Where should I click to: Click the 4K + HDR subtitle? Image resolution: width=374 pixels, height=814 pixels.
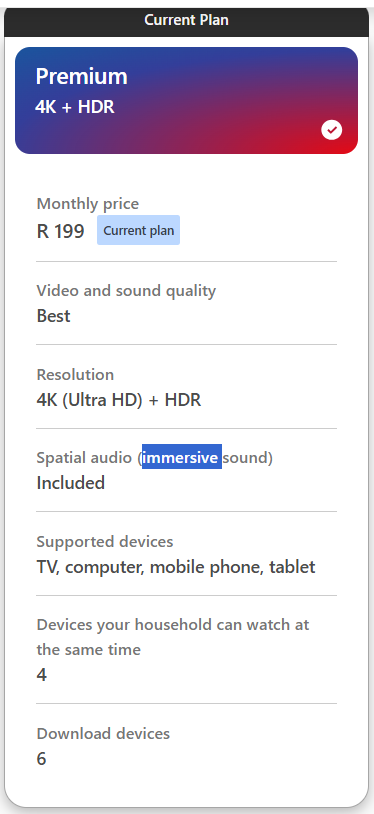click(75, 107)
